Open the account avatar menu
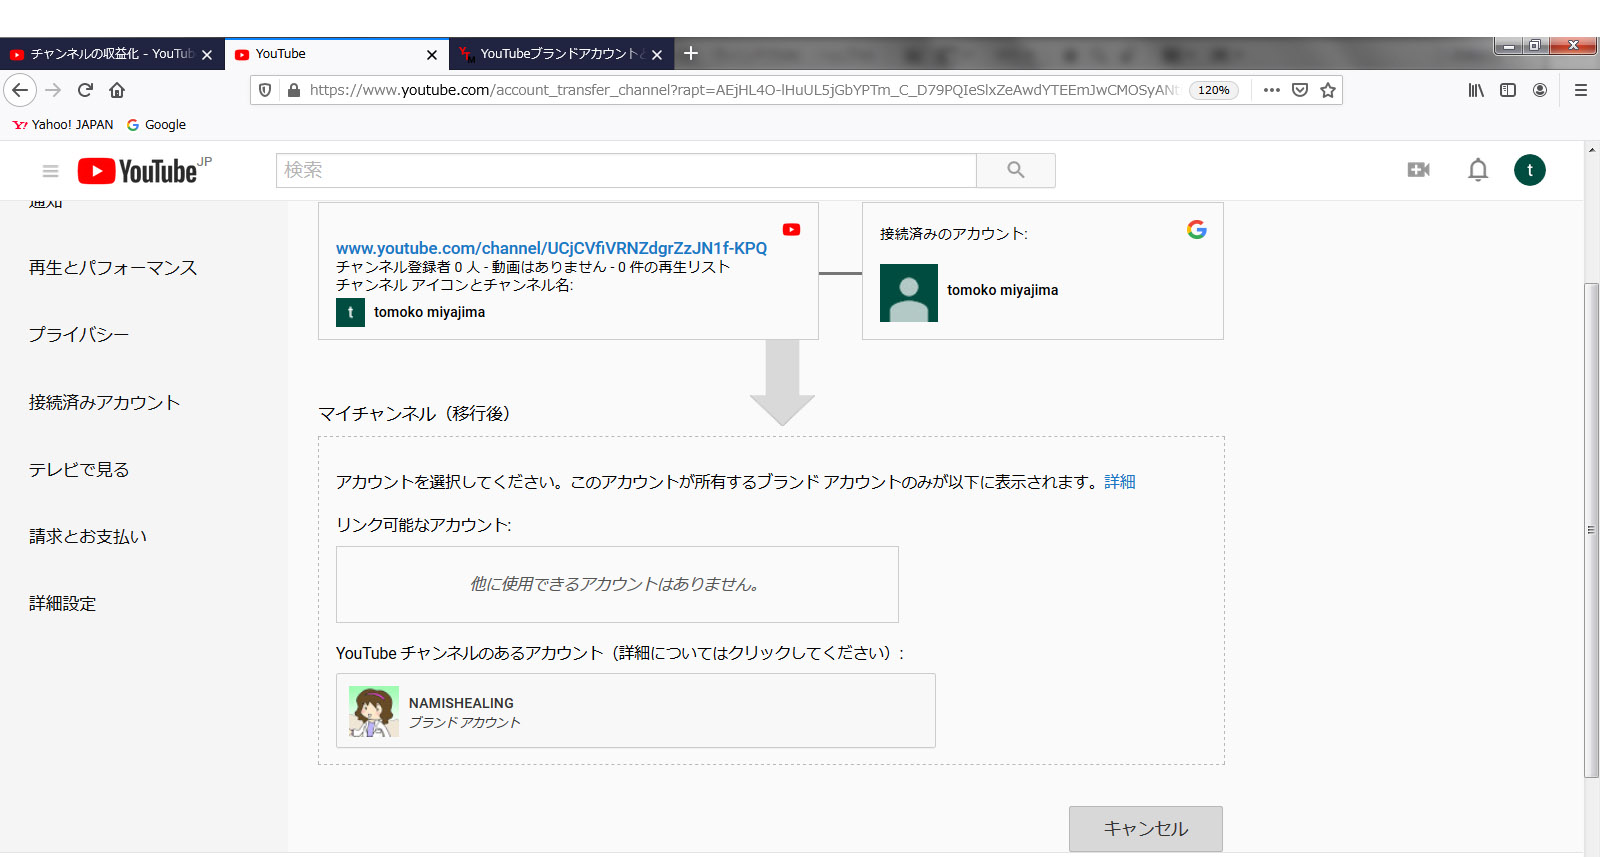Viewport: 1600px width, 857px height. [1530, 170]
